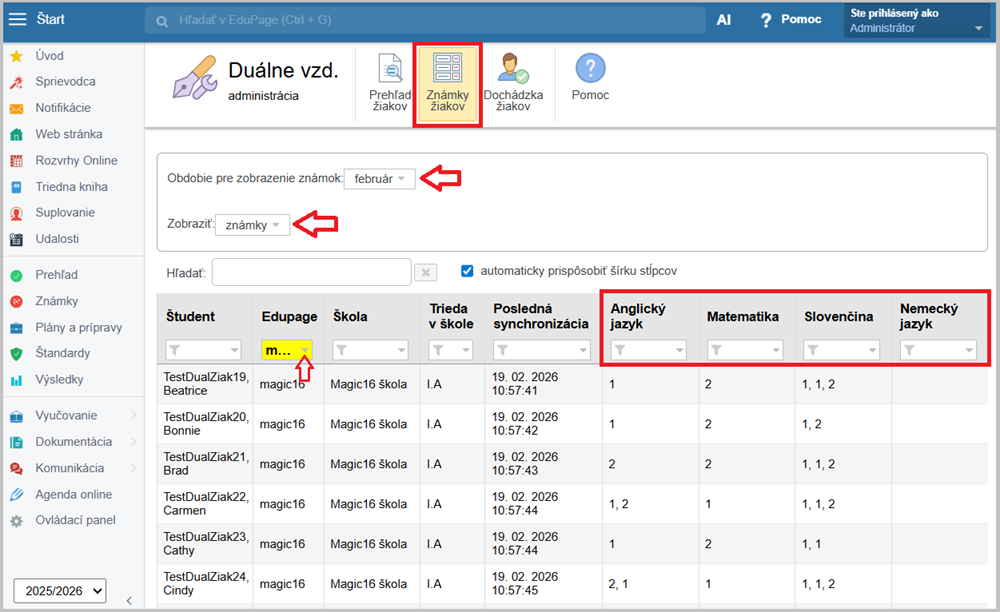The height and width of the screenshot is (612, 1000).
Task: Open the Zobraziť známky dropdown
Action: click(252, 225)
